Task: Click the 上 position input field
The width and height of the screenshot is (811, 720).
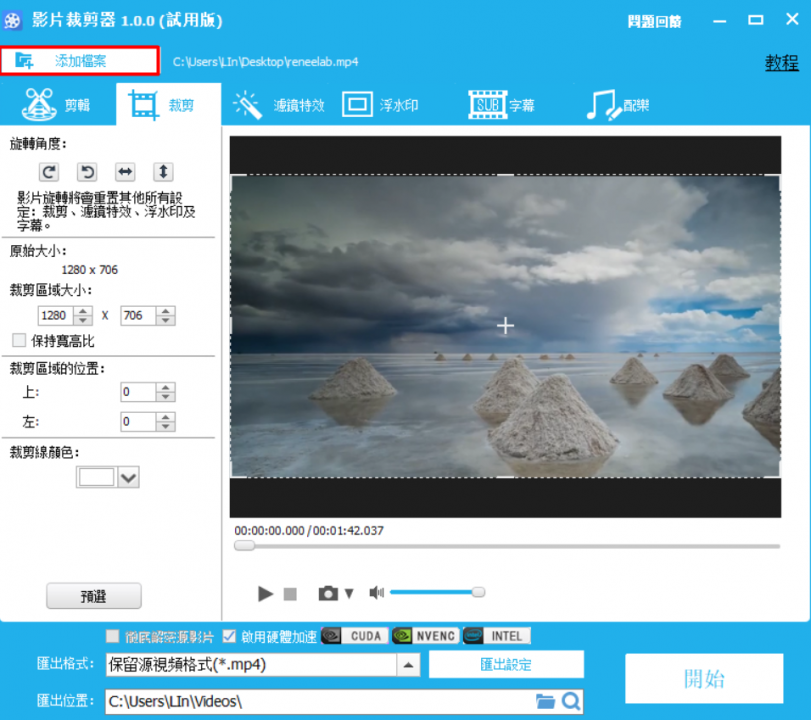Action: 138,392
